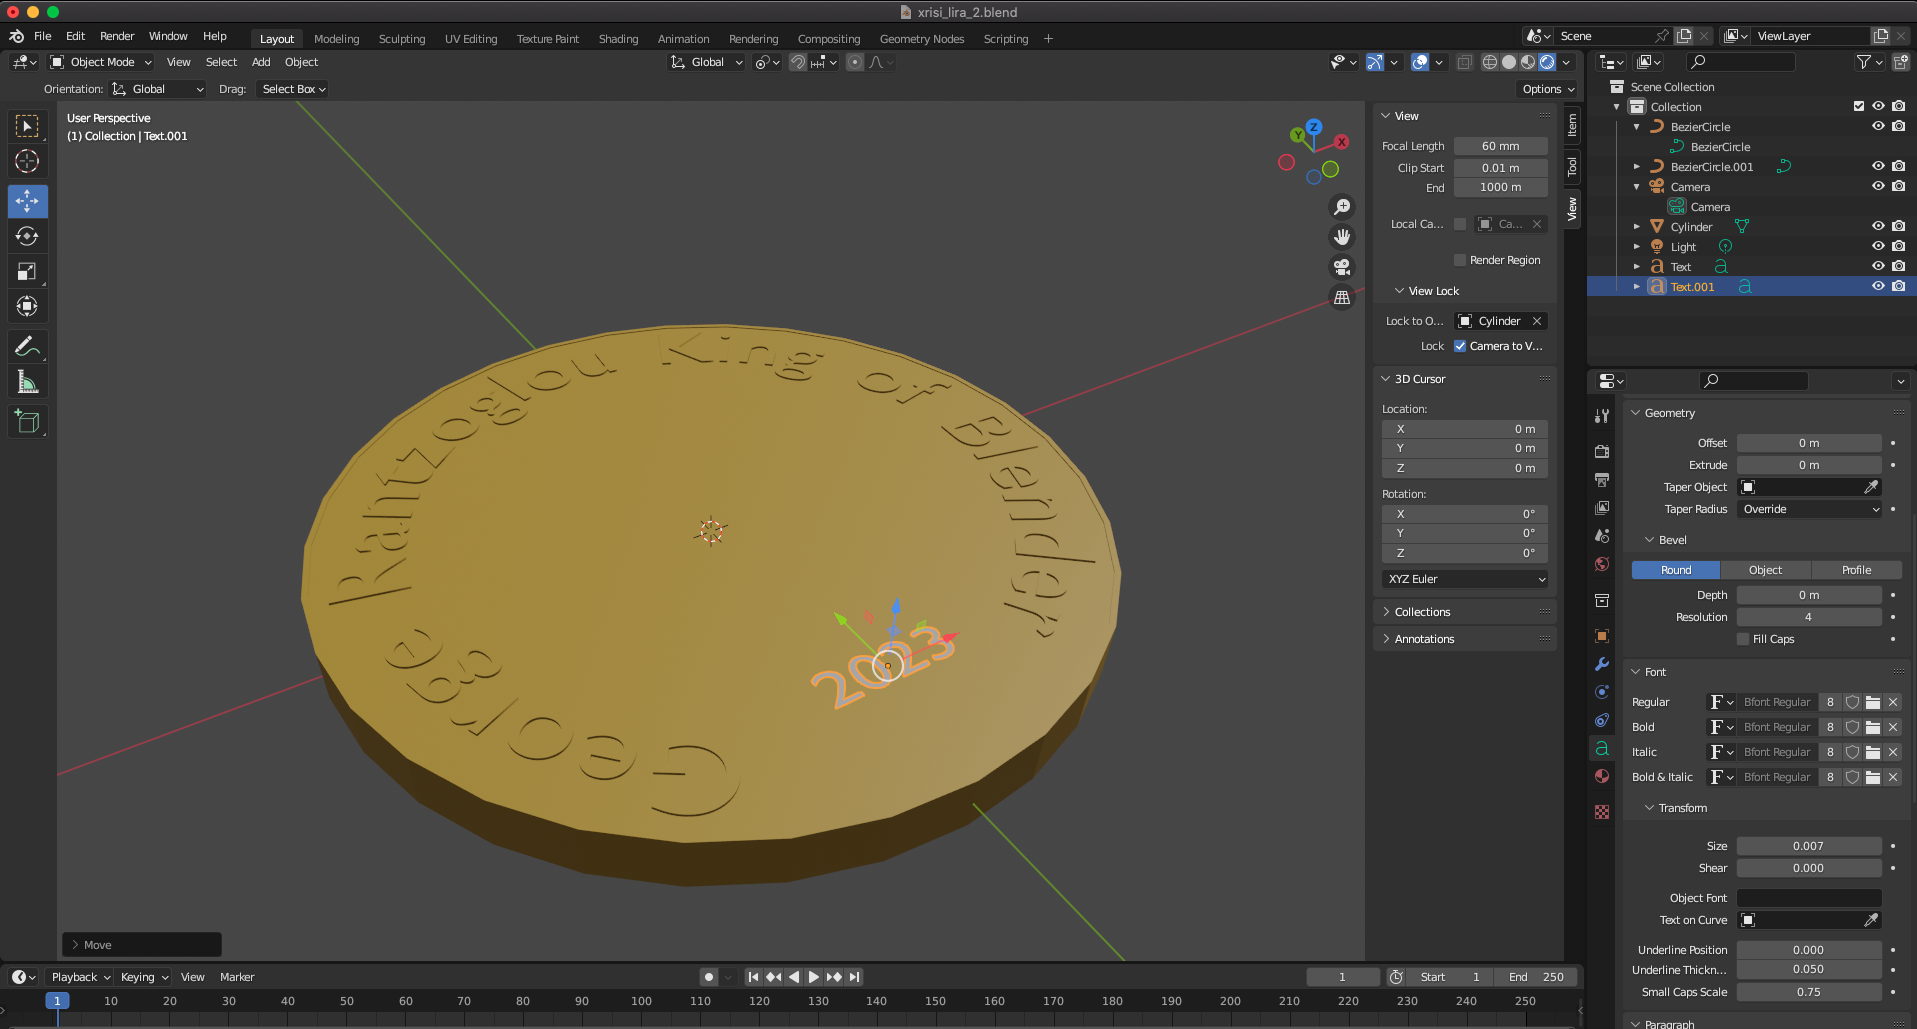
Task: Hide the Cylinder object in viewport
Action: (x=1878, y=227)
